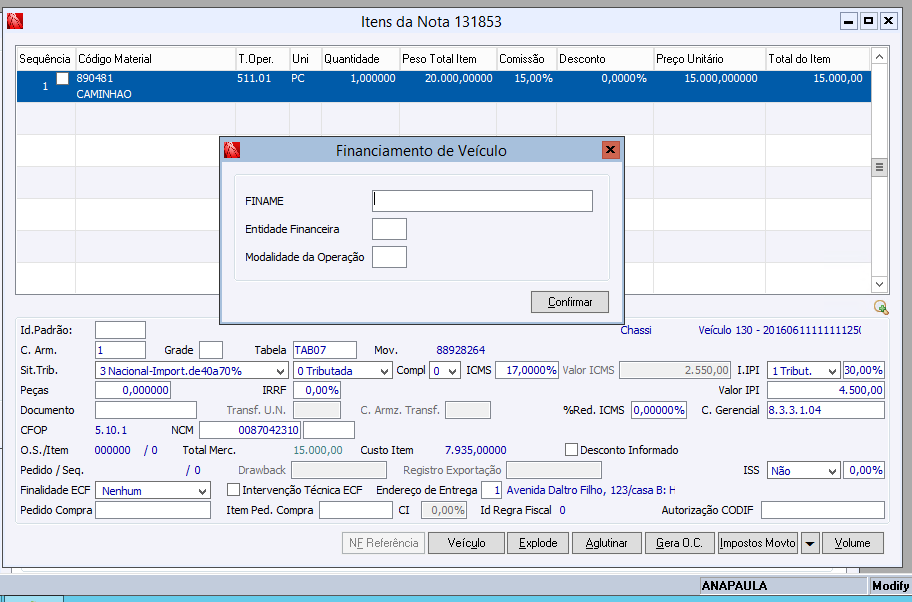912x602 pixels.
Task: Close the Financiamento de Veículo dialog
Action: coord(610,150)
